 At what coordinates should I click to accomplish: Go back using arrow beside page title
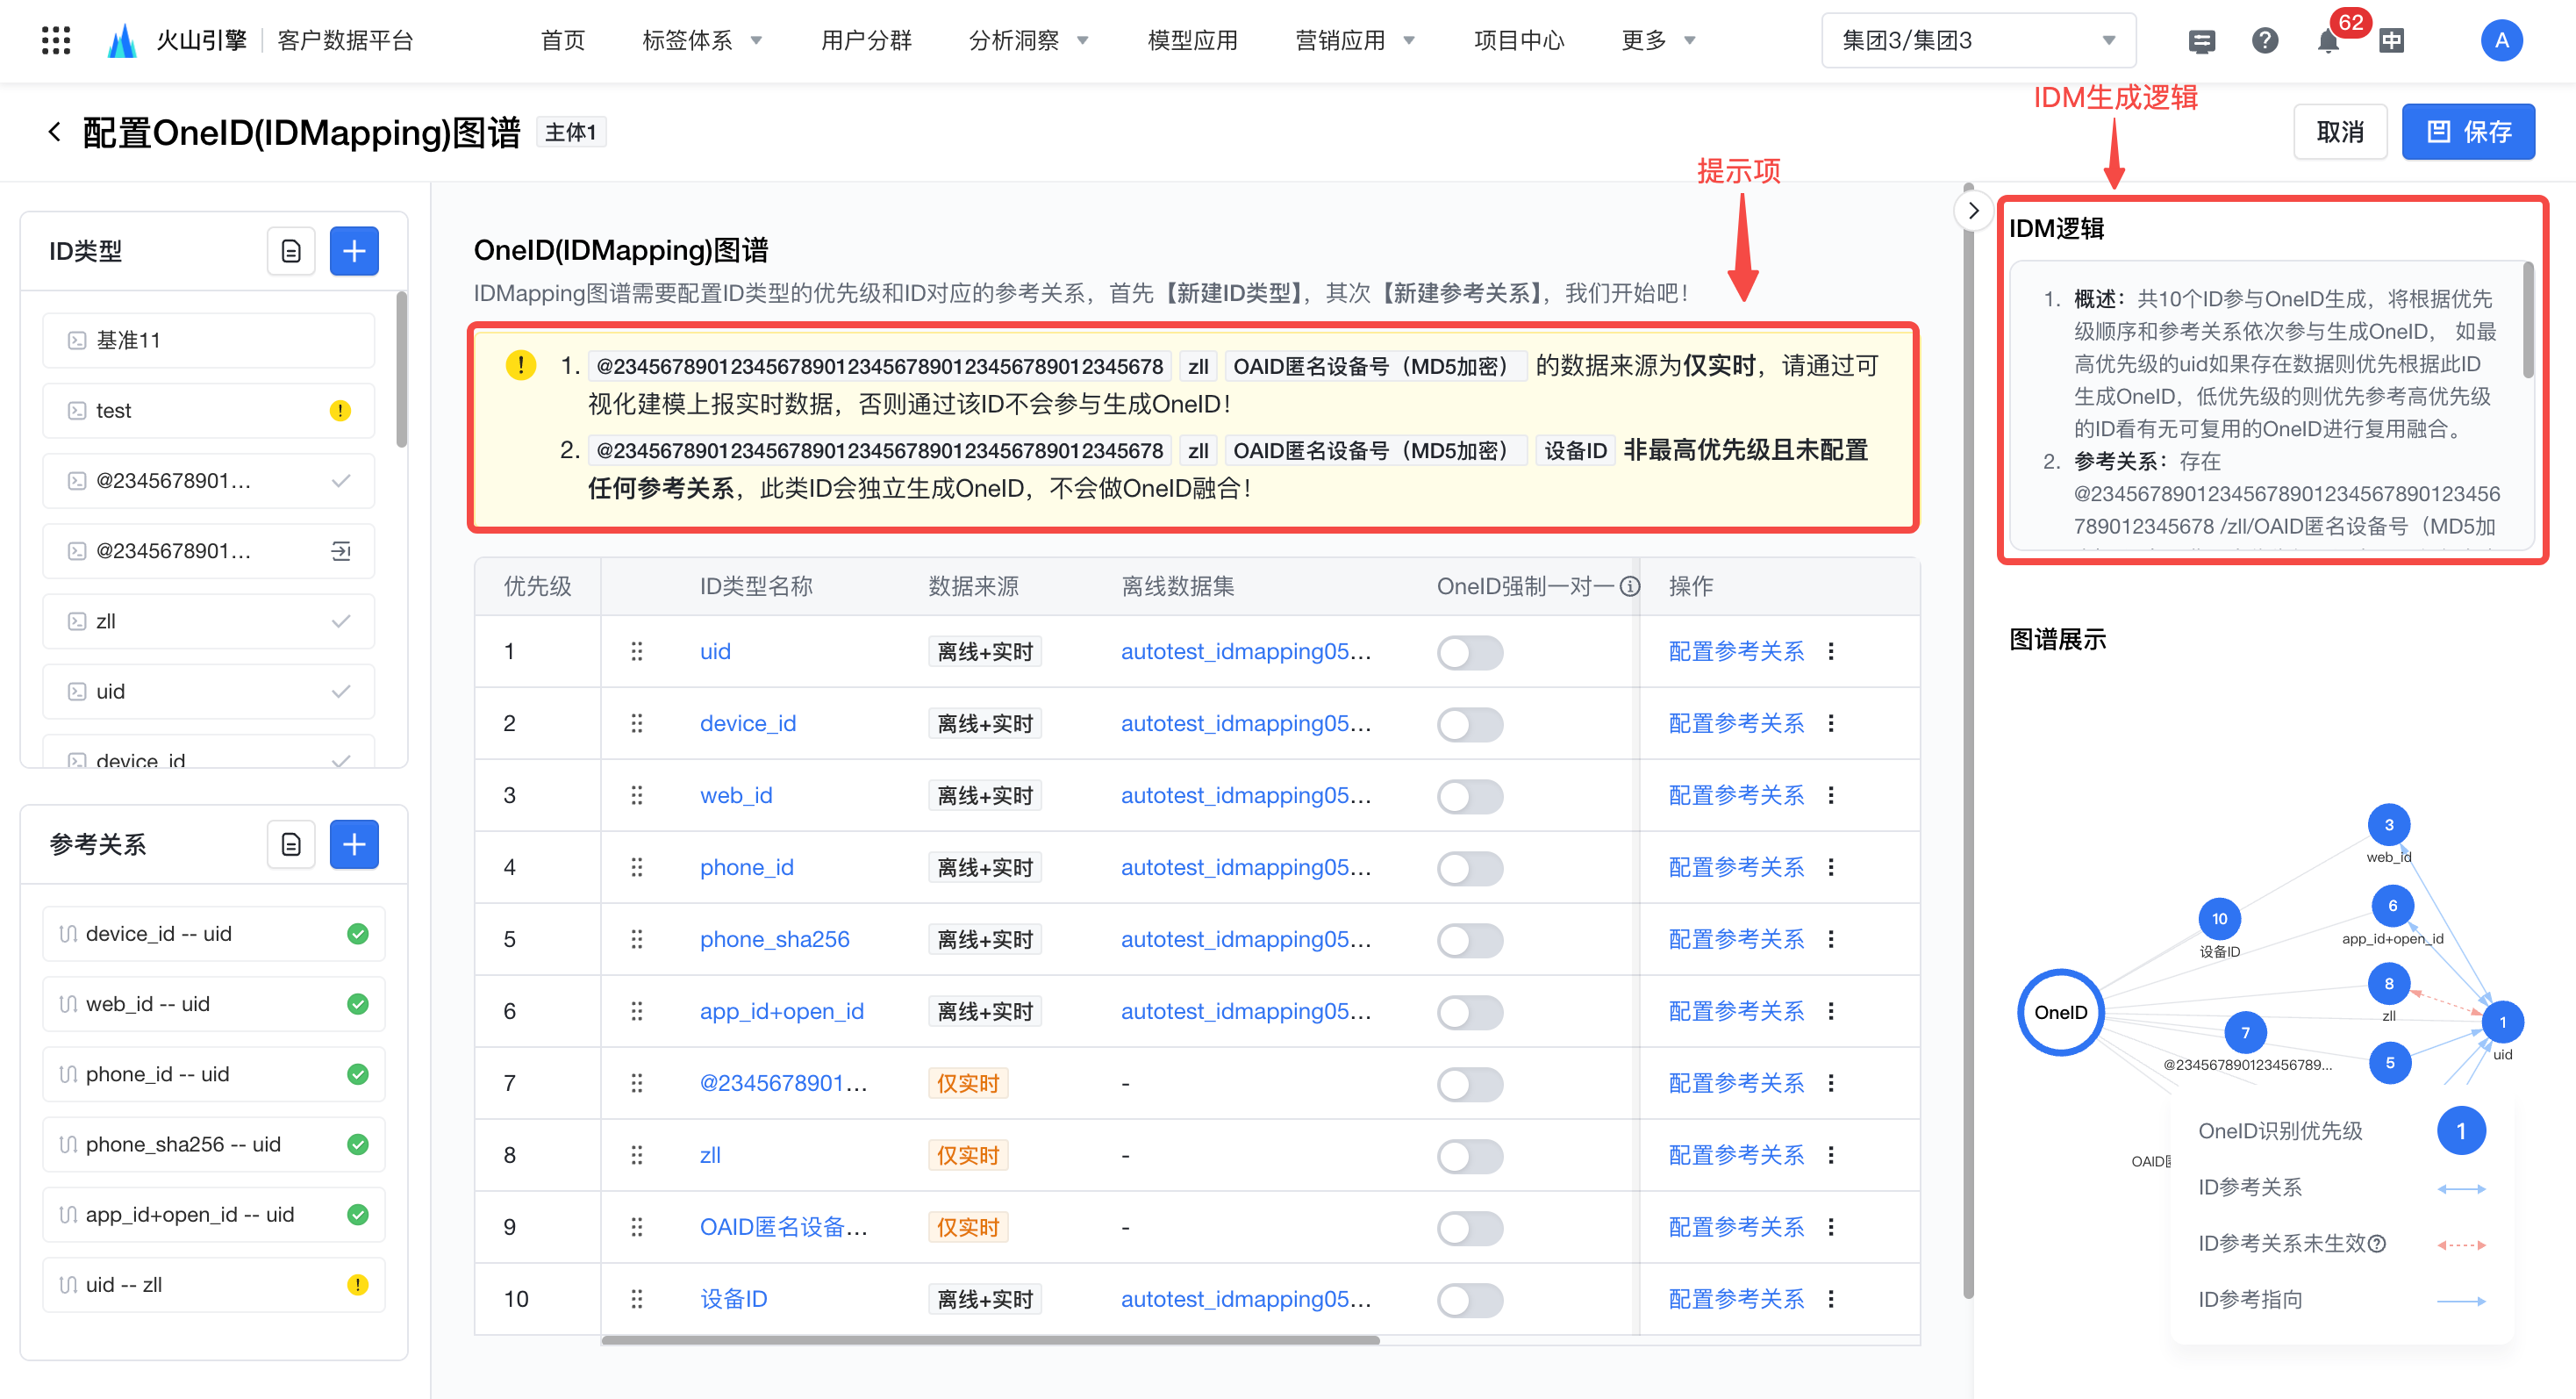54,131
